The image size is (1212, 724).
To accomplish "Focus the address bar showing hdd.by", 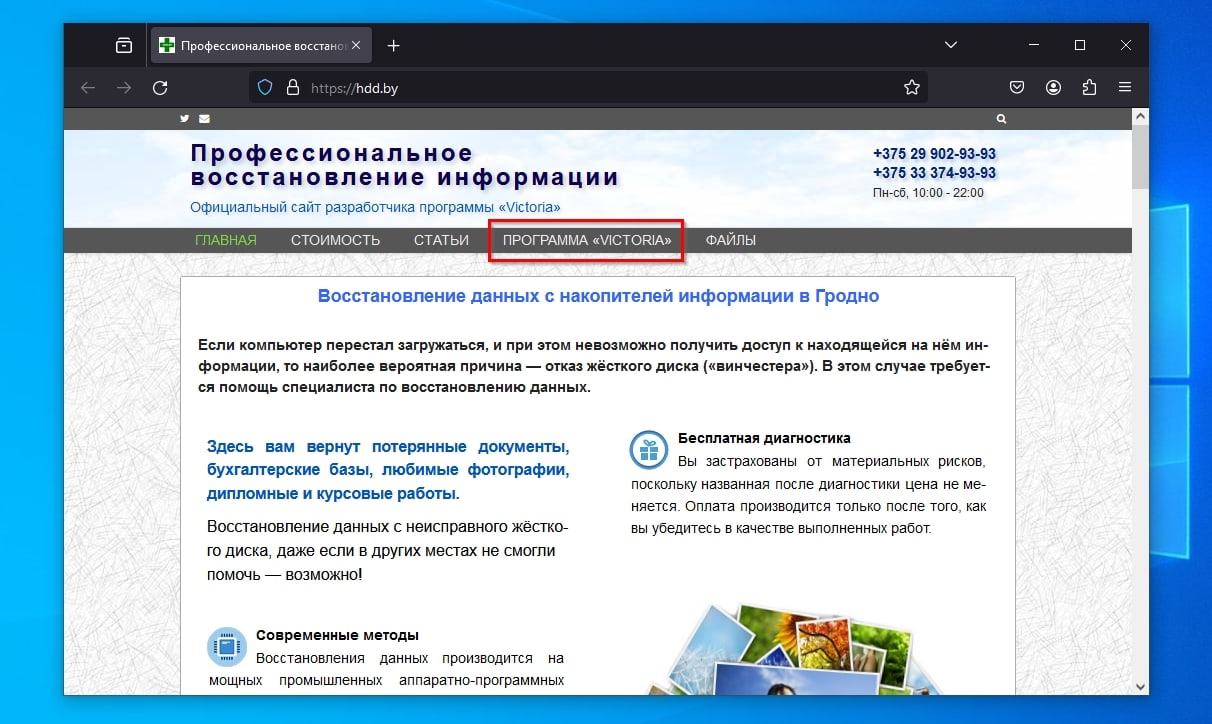I will tap(588, 88).
